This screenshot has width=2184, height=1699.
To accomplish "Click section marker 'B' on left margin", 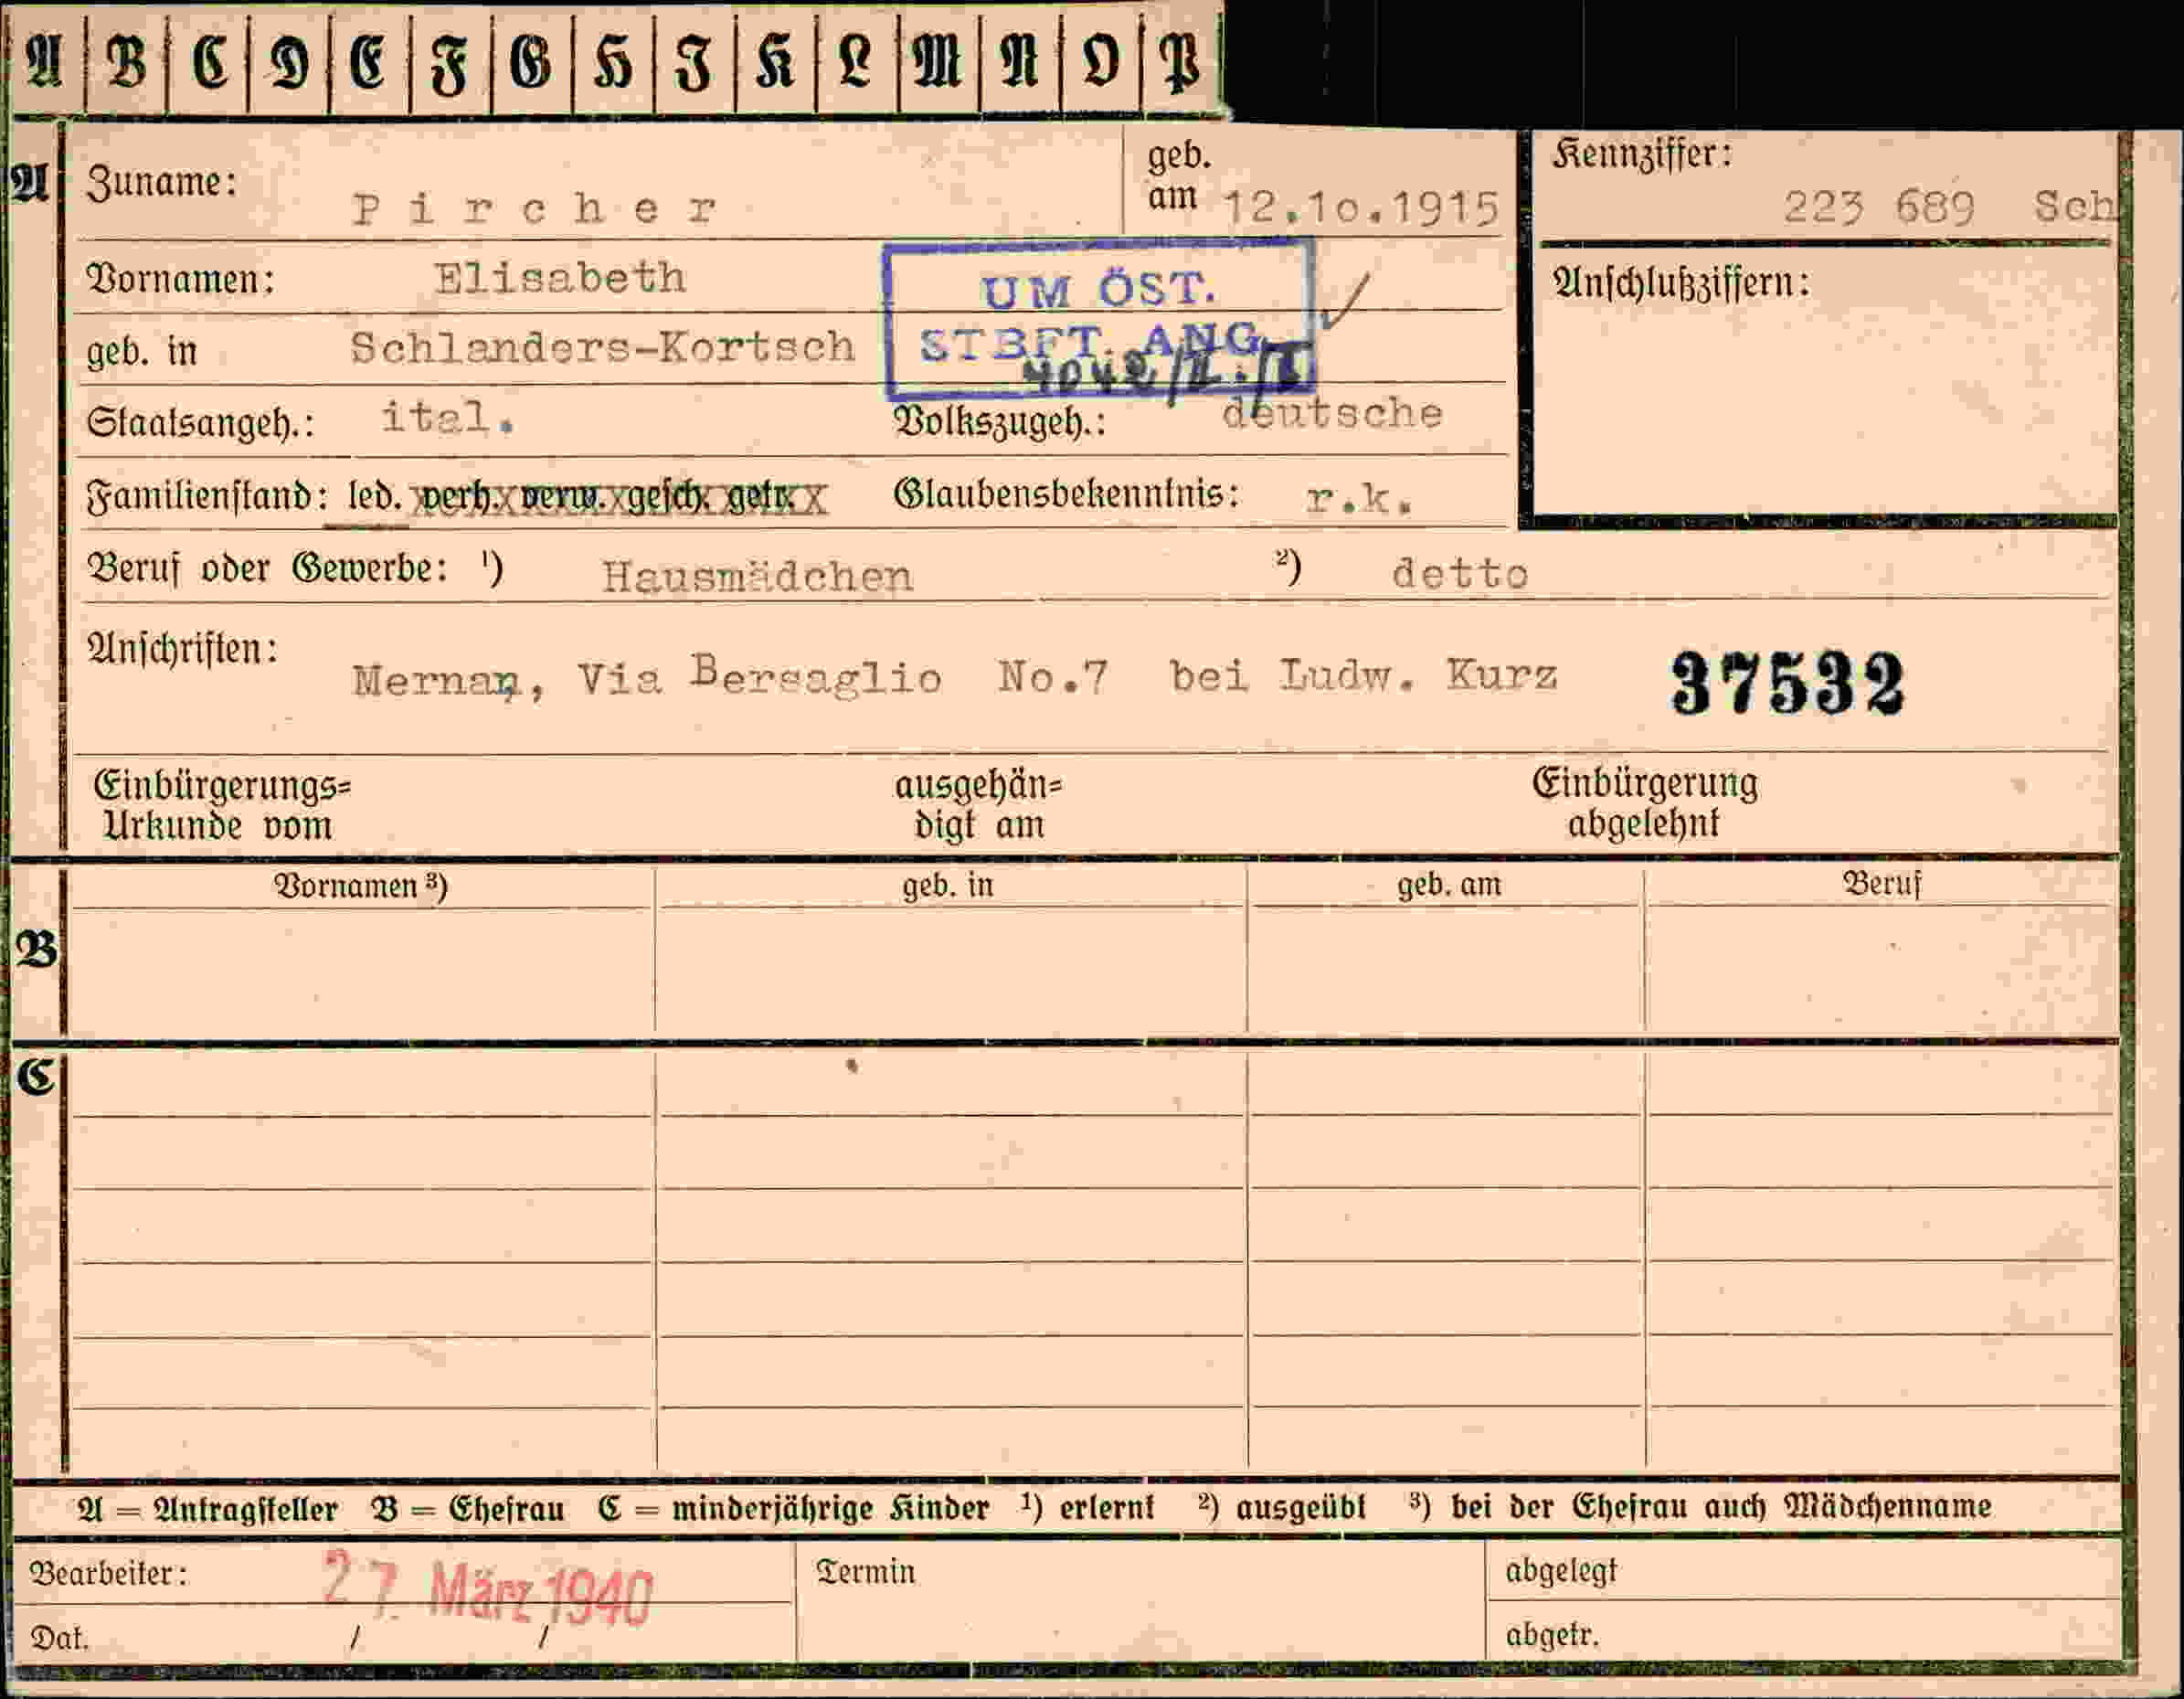I will click(x=37, y=949).
